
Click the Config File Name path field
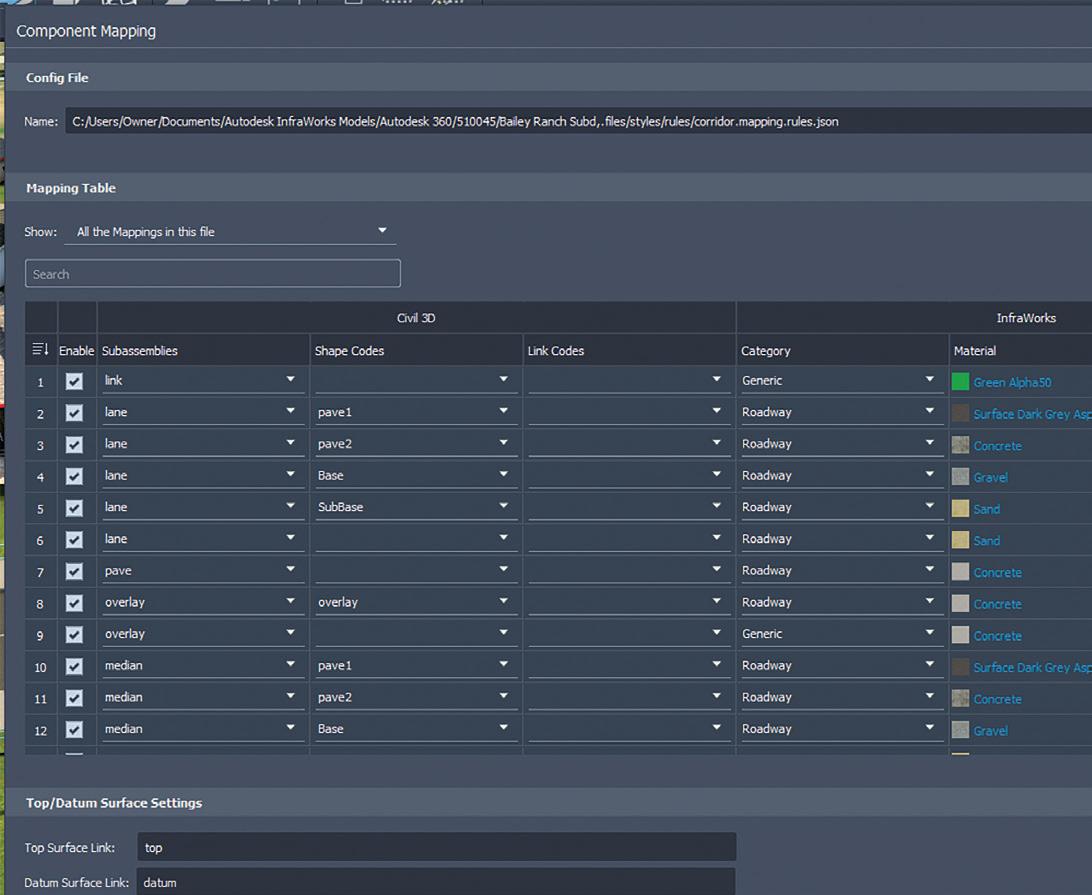tap(579, 121)
